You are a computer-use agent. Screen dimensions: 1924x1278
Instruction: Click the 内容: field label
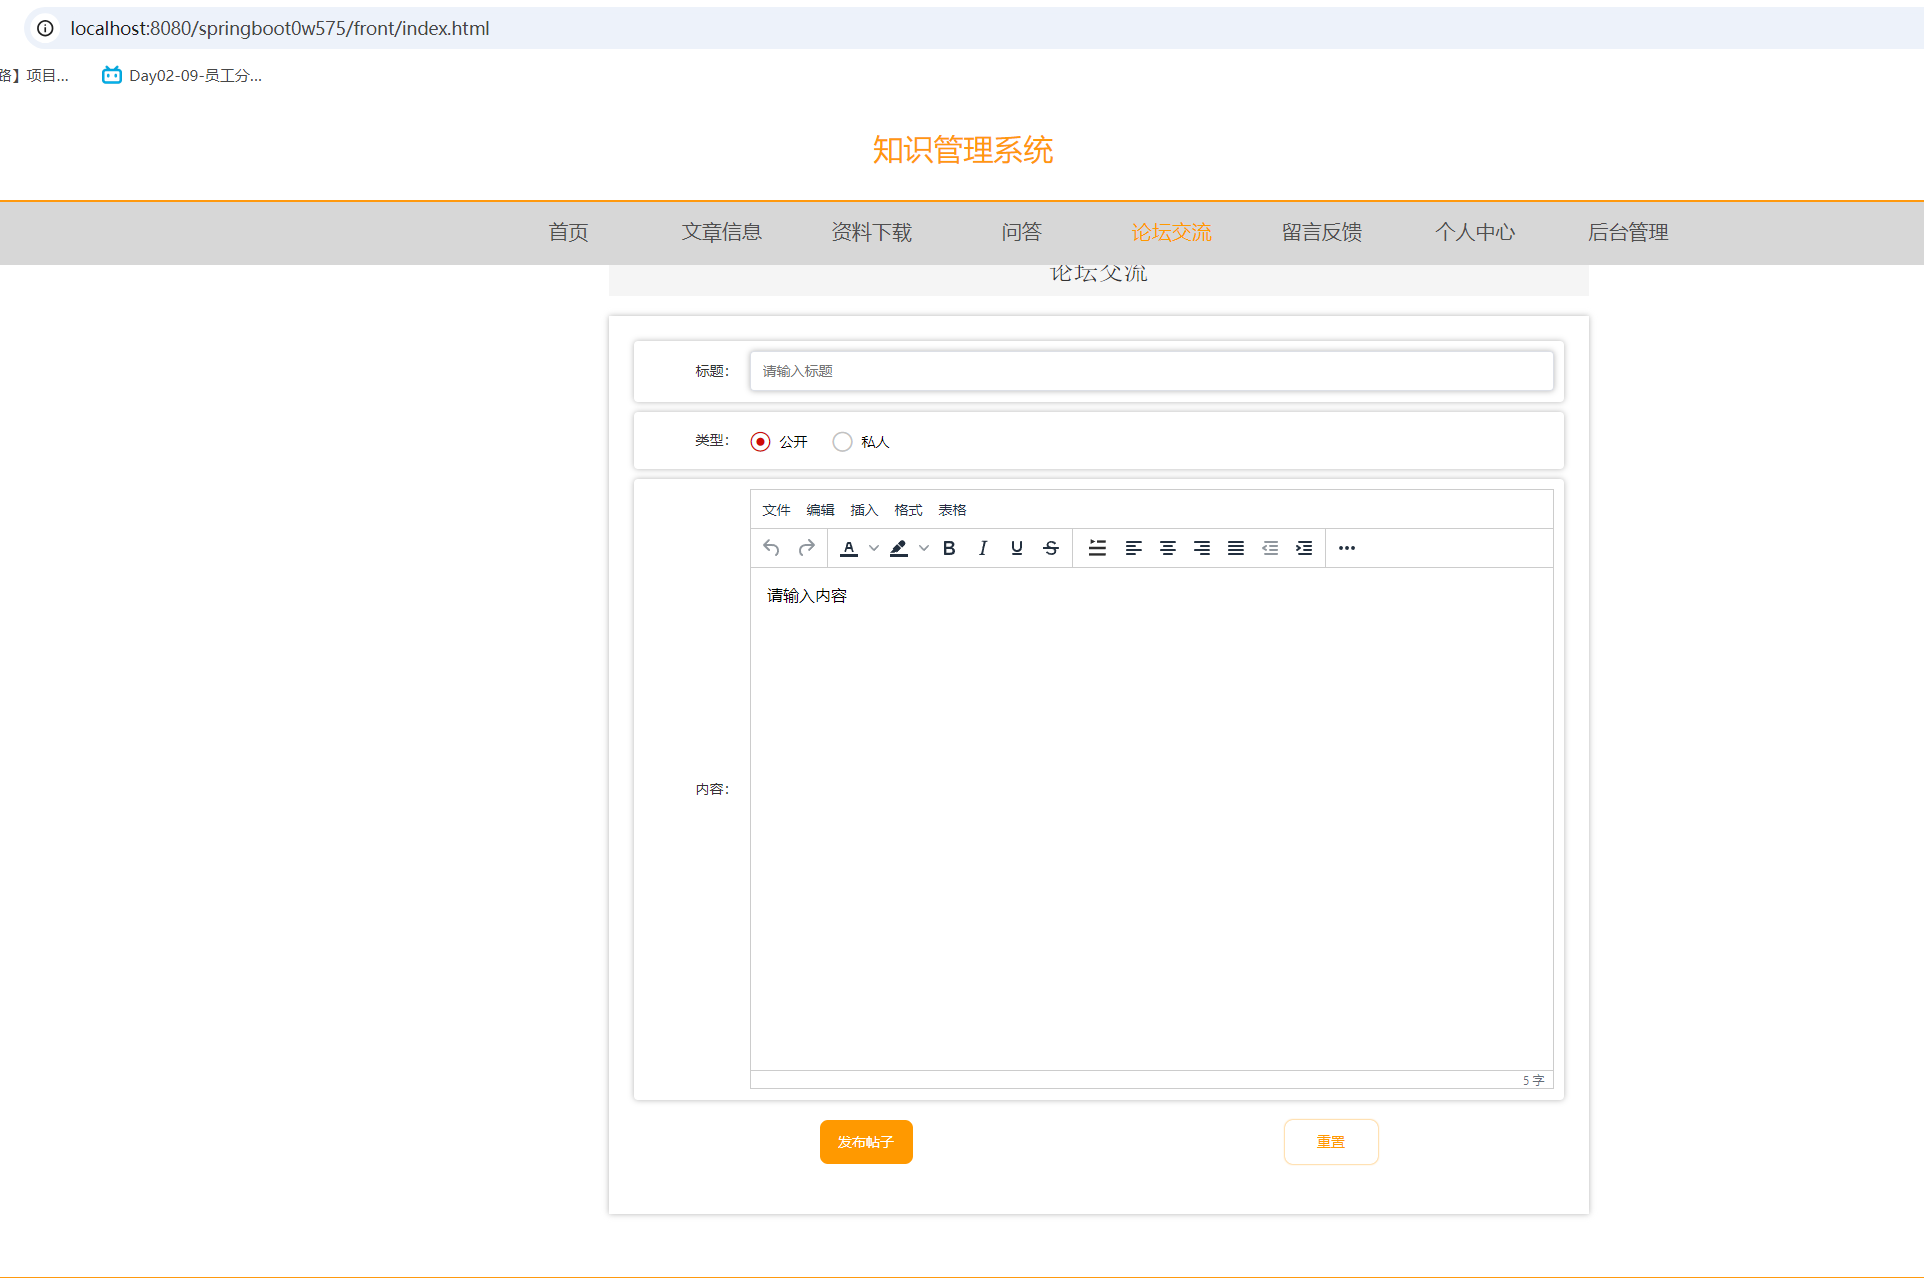(x=712, y=789)
